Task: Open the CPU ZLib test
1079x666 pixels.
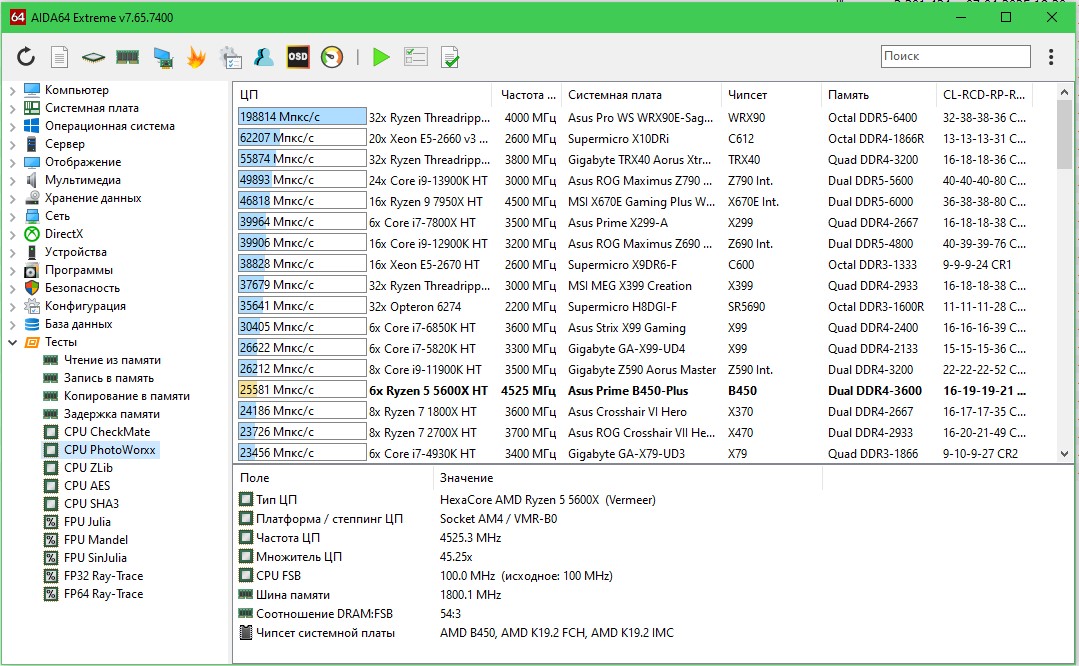Action: pyautogui.click(x=88, y=467)
